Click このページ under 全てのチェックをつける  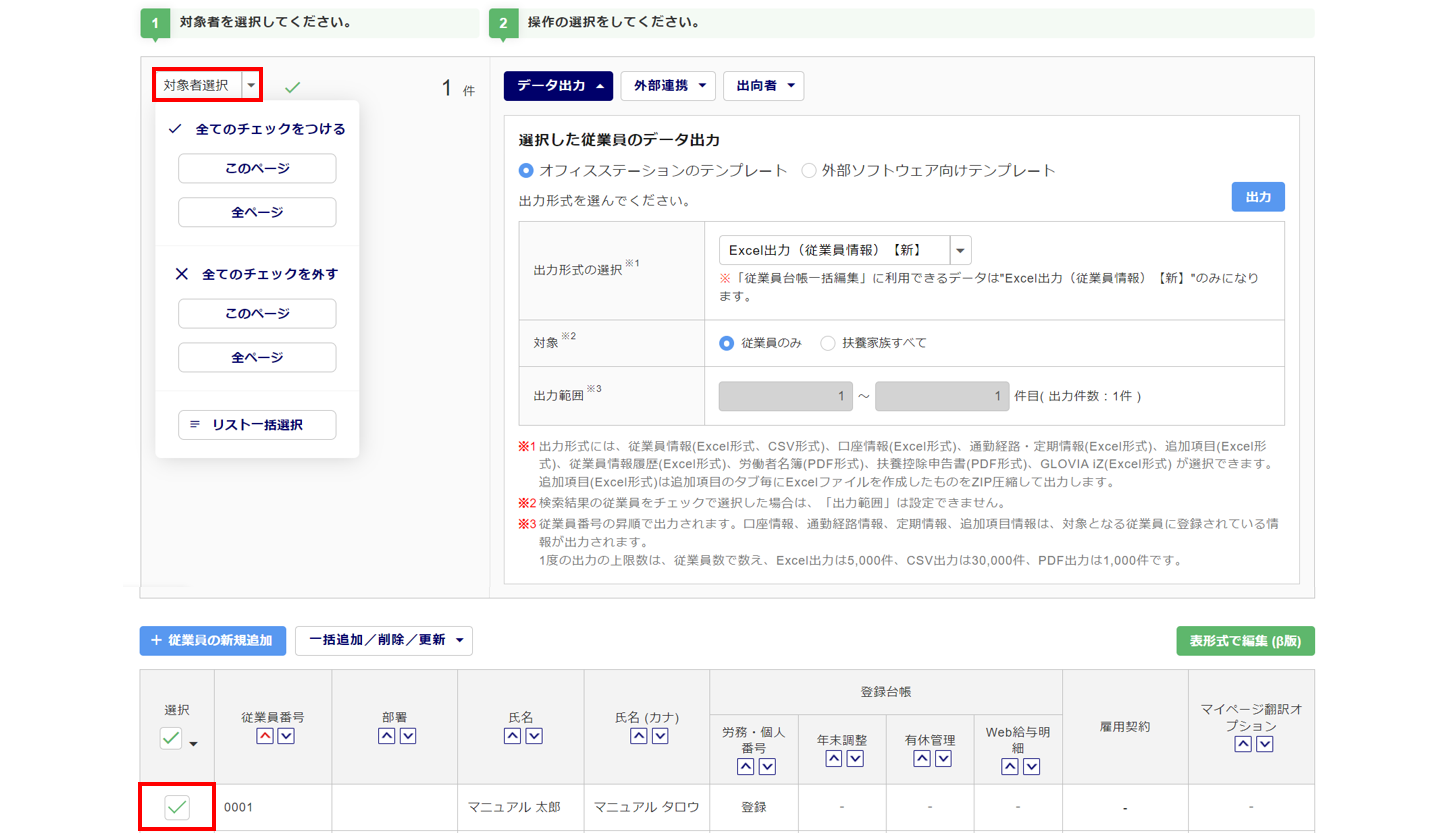257,169
